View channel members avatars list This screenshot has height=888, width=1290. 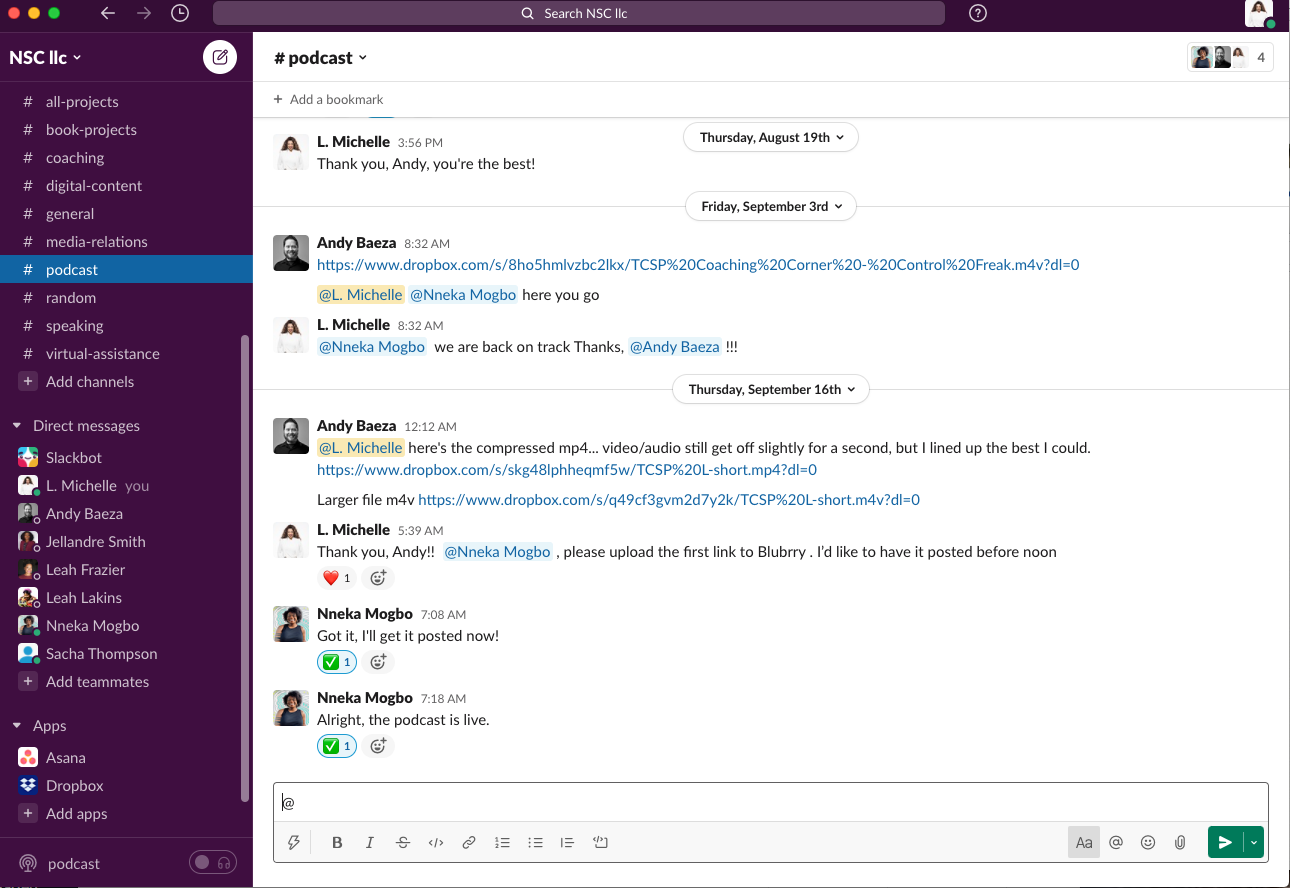point(1230,57)
